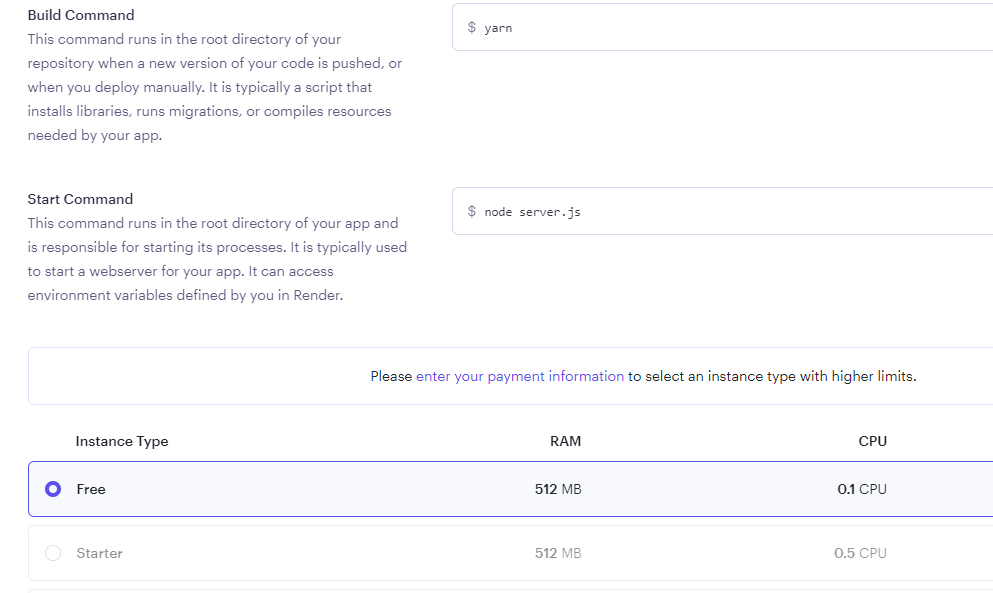
Task: Click the dollar sign before "node server.js"
Action: click(472, 212)
